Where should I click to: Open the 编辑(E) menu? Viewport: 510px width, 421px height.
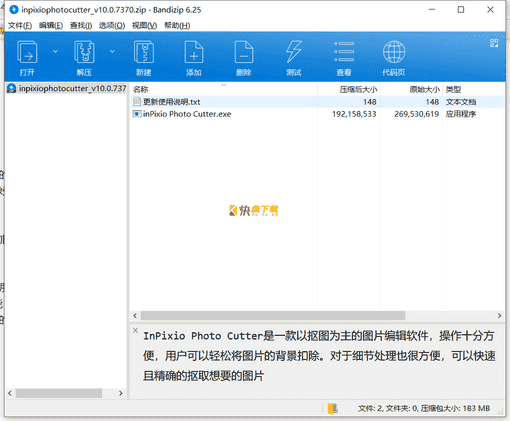click(x=51, y=26)
